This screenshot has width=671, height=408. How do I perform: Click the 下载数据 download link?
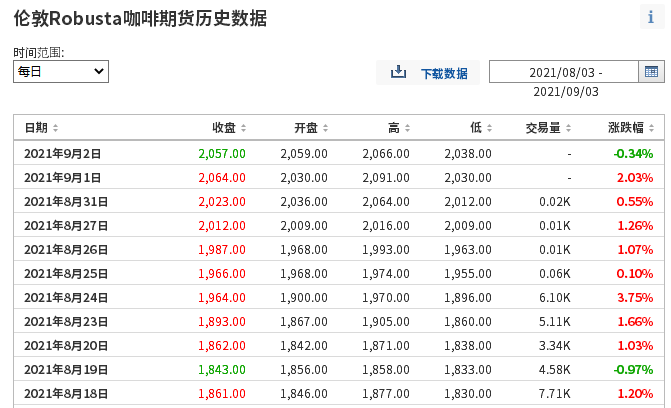pyautogui.click(x=444, y=73)
